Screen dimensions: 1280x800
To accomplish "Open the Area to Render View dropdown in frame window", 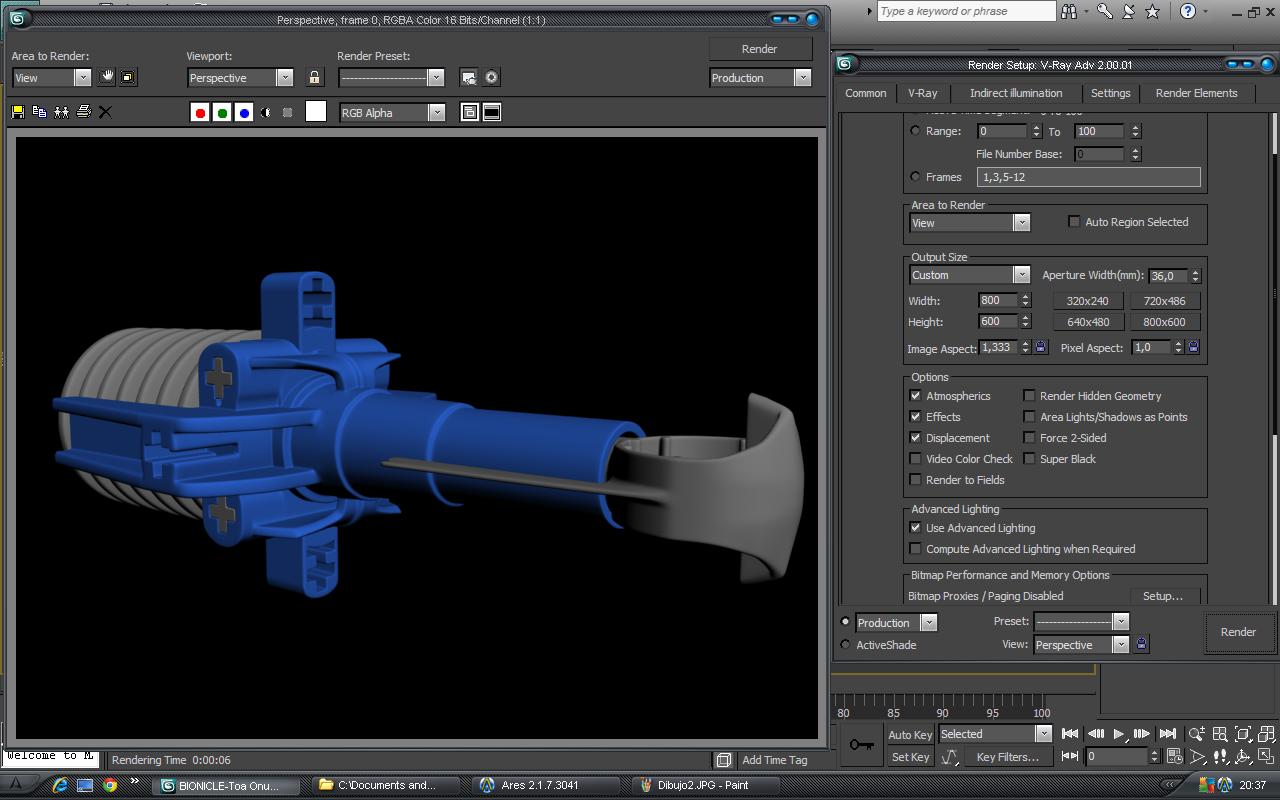I will pos(51,78).
